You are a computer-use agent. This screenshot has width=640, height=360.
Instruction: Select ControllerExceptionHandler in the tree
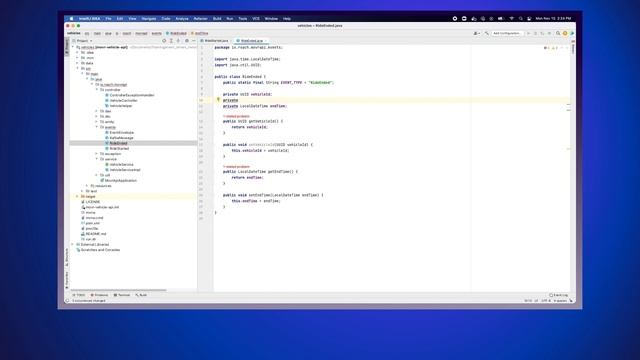click(132, 95)
